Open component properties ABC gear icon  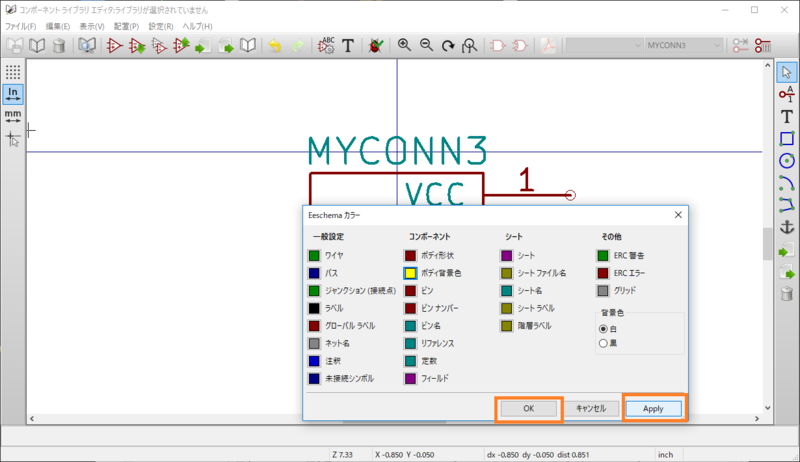coord(326,46)
